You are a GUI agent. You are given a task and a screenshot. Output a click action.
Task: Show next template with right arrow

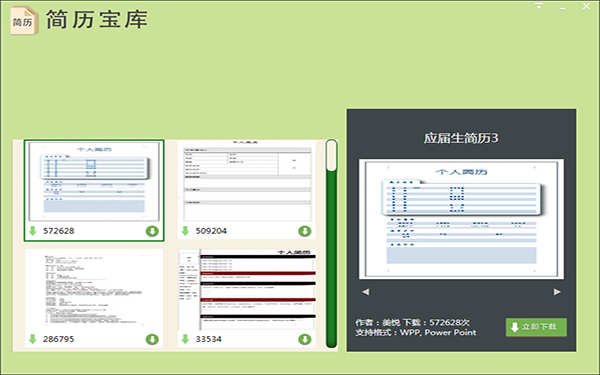(x=557, y=292)
